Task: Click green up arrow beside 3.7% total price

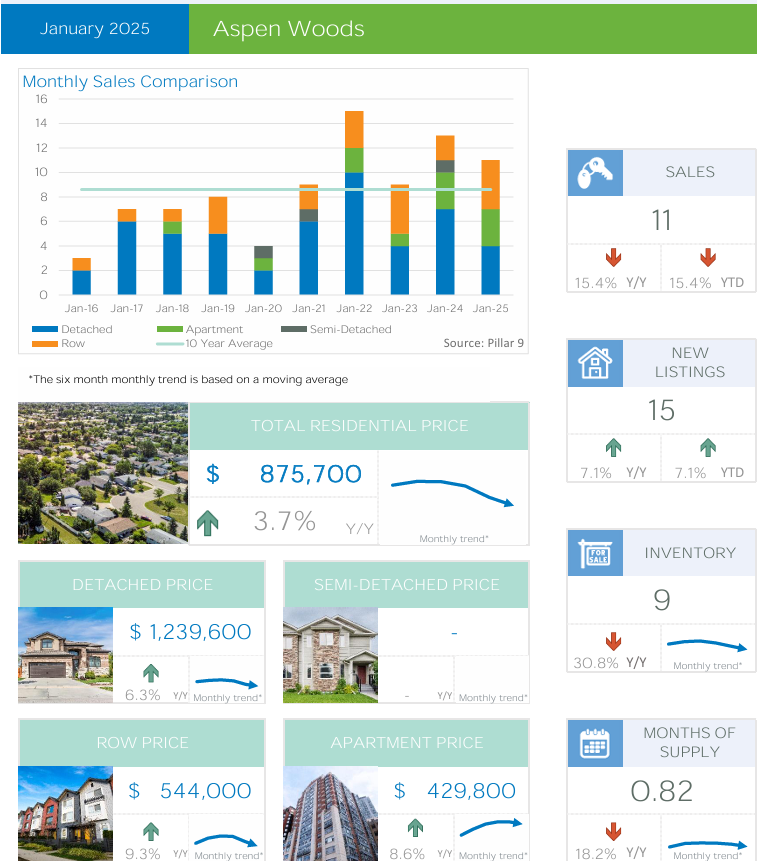Action: tap(209, 522)
